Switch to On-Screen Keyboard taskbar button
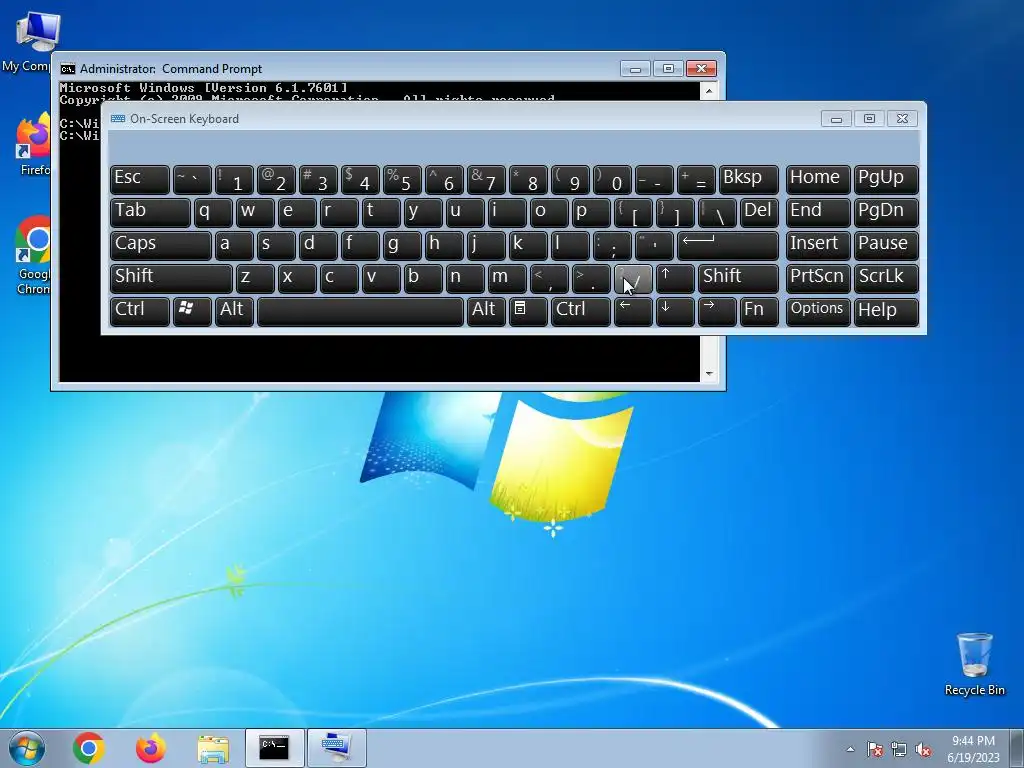Viewport: 1024px width, 768px height. pos(336,748)
